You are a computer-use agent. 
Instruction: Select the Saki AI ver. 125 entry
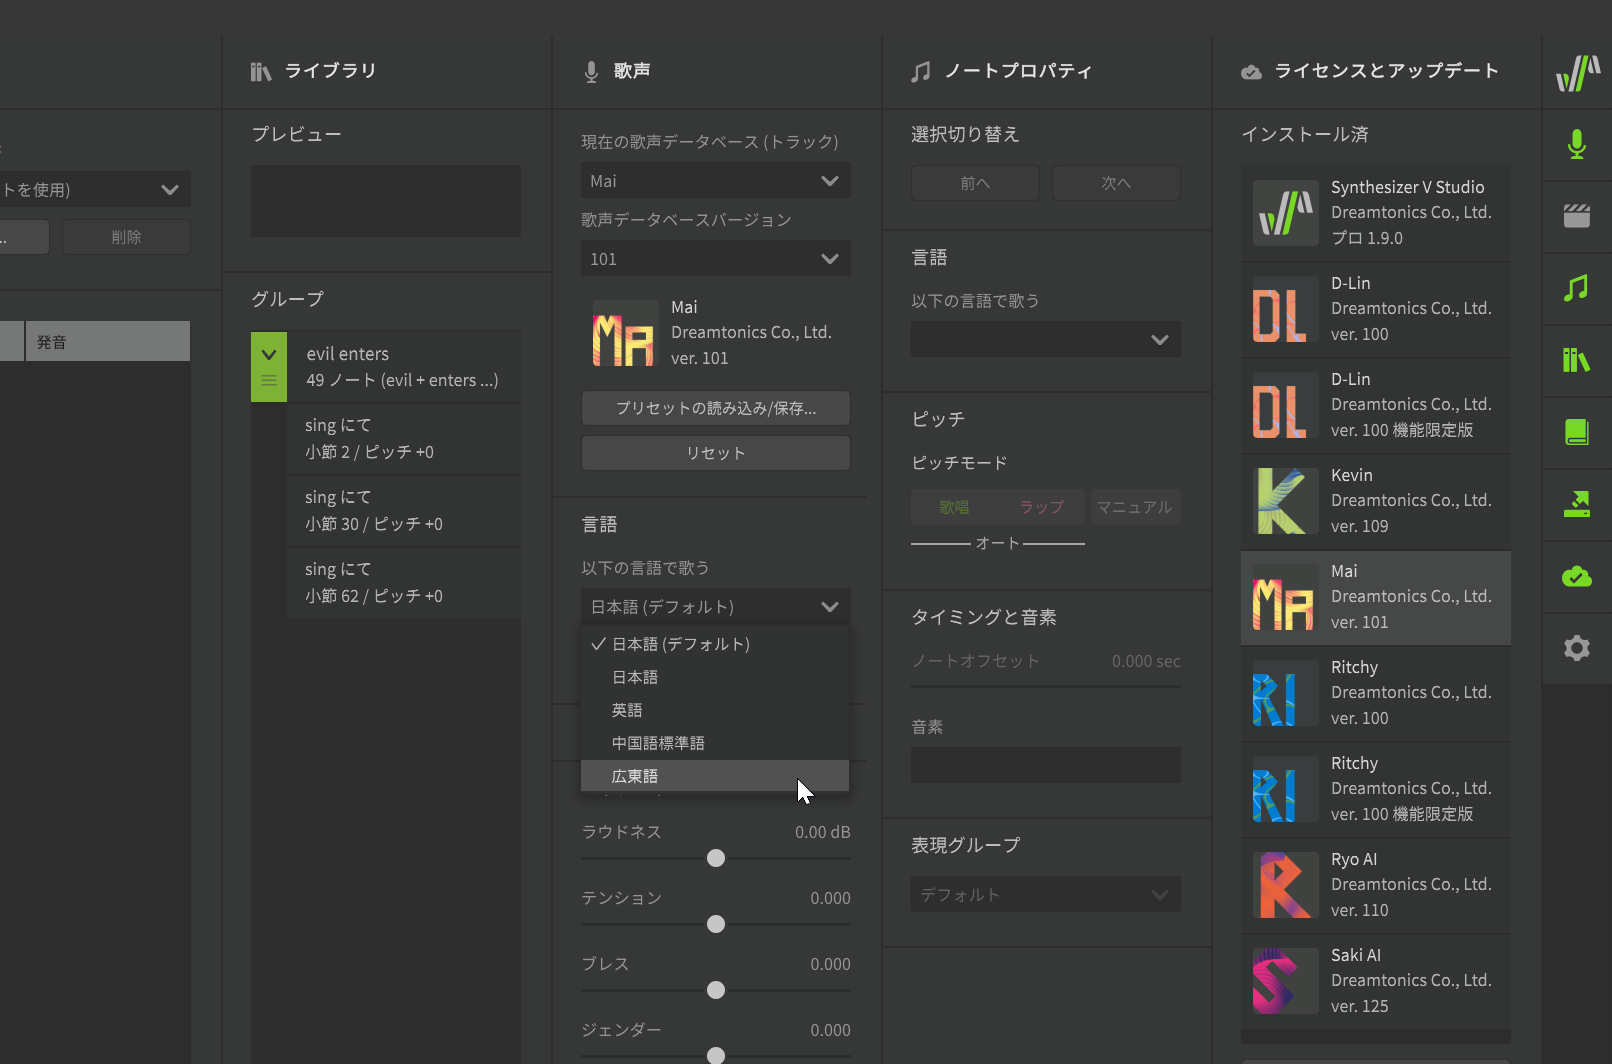tap(1376, 981)
